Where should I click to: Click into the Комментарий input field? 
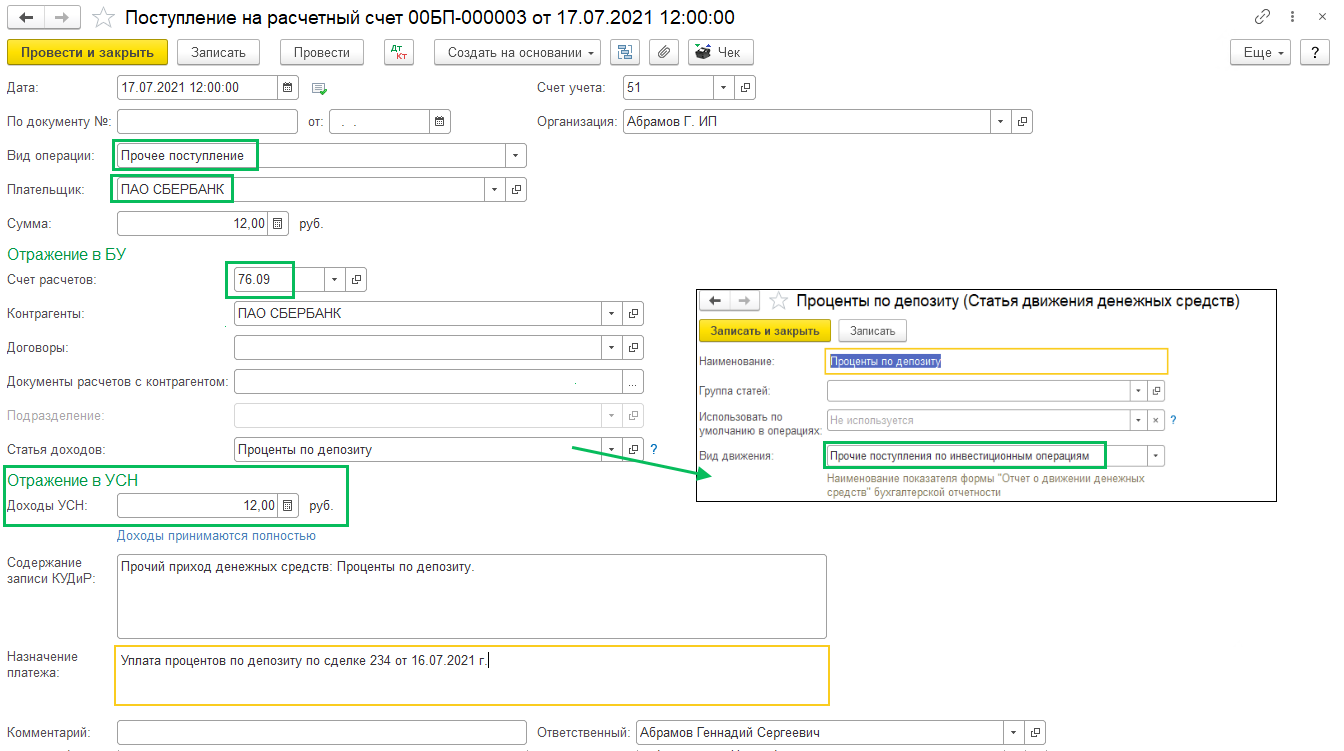(x=321, y=732)
